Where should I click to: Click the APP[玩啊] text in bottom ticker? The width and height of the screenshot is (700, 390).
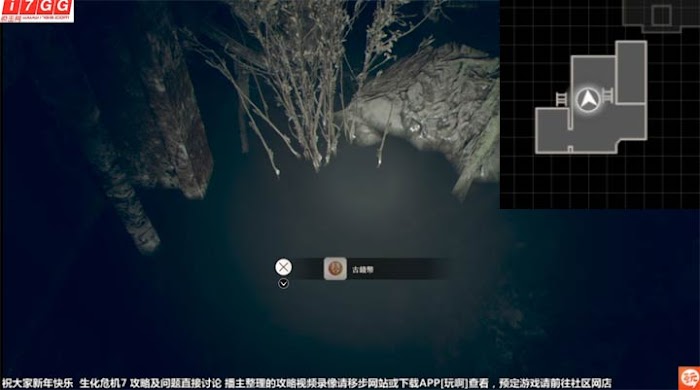[443, 383]
